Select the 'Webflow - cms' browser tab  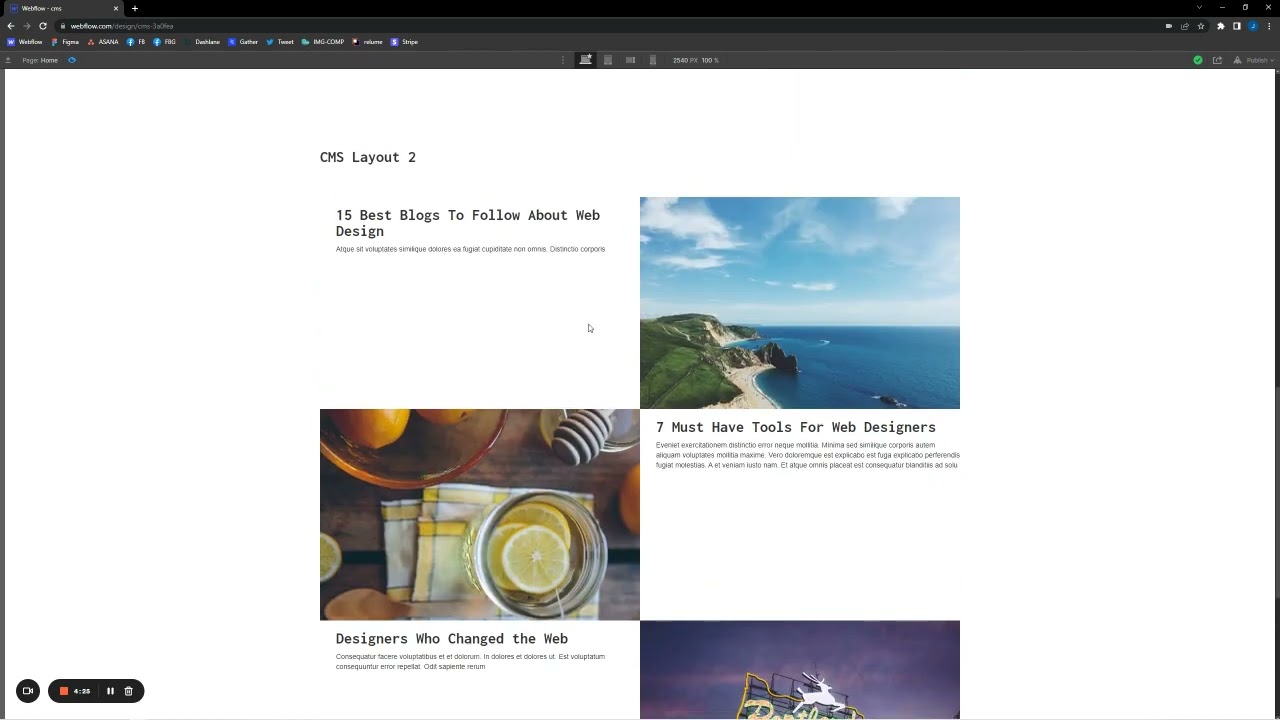pos(65,8)
